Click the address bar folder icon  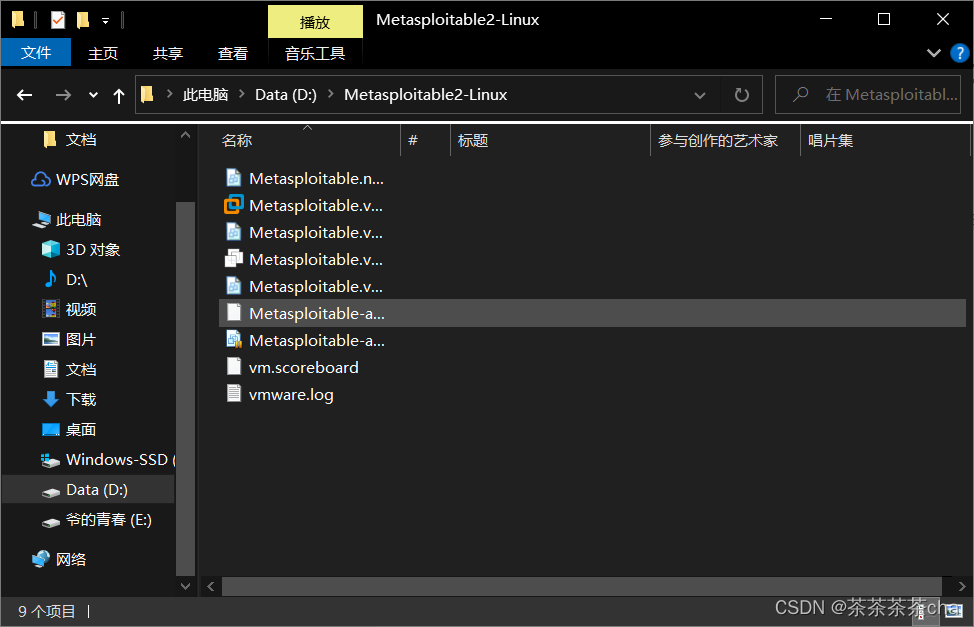coord(147,94)
